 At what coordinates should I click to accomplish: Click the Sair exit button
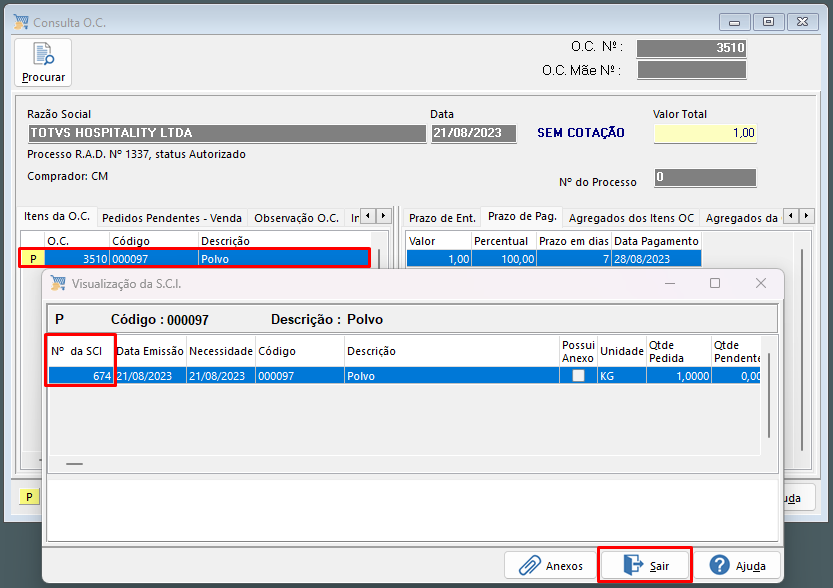click(645, 566)
